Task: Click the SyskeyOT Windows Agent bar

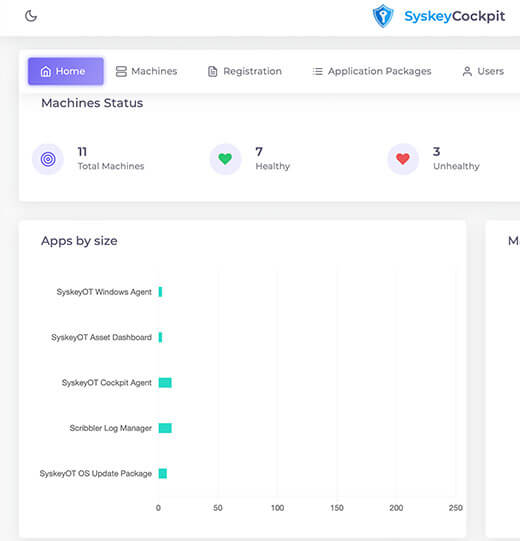Action: pyautogui.click(x=160, y=292)
